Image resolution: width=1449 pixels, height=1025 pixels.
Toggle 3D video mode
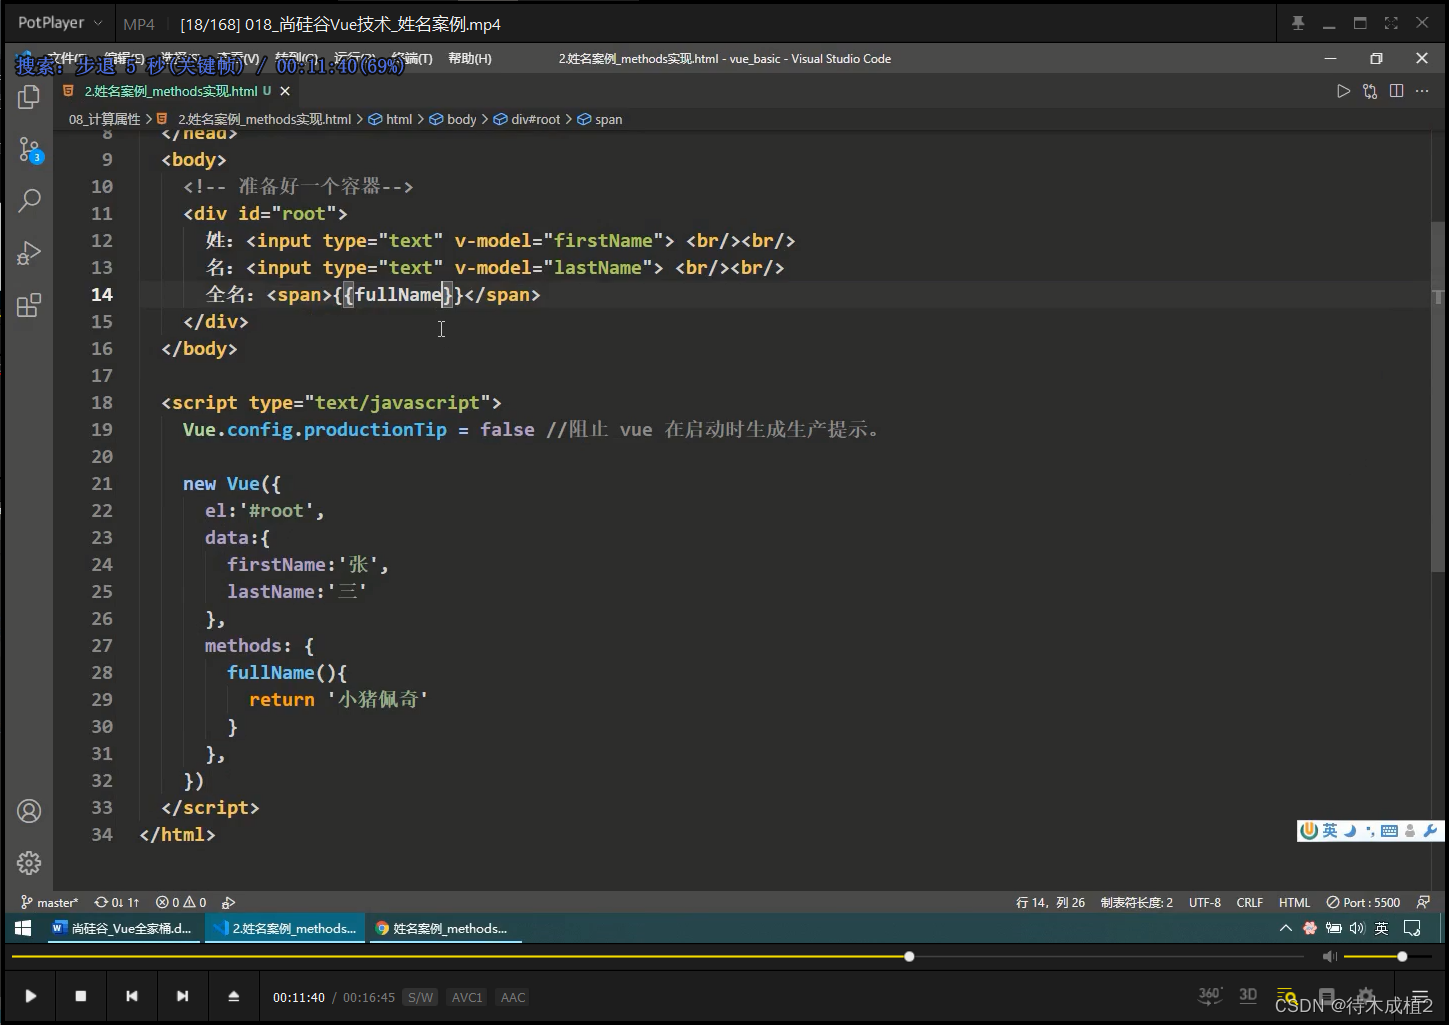point(1248,995)
